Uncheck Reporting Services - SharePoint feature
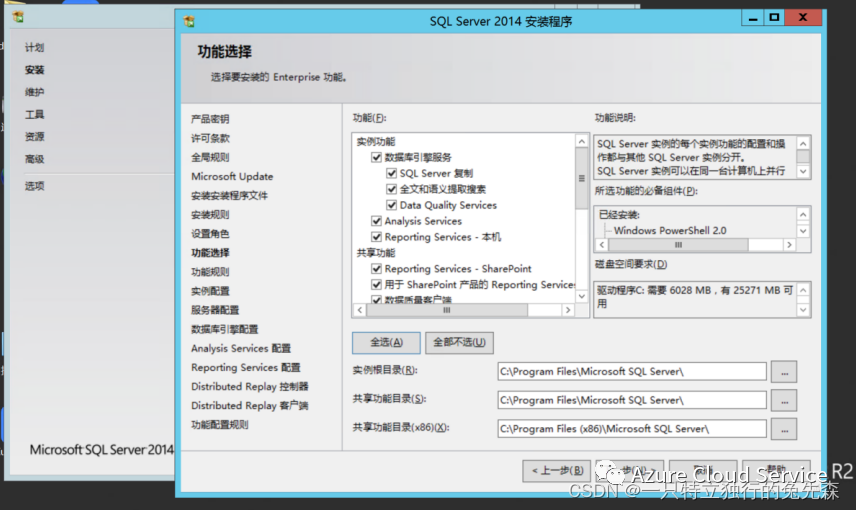856x510 pixels. point(376,269)
